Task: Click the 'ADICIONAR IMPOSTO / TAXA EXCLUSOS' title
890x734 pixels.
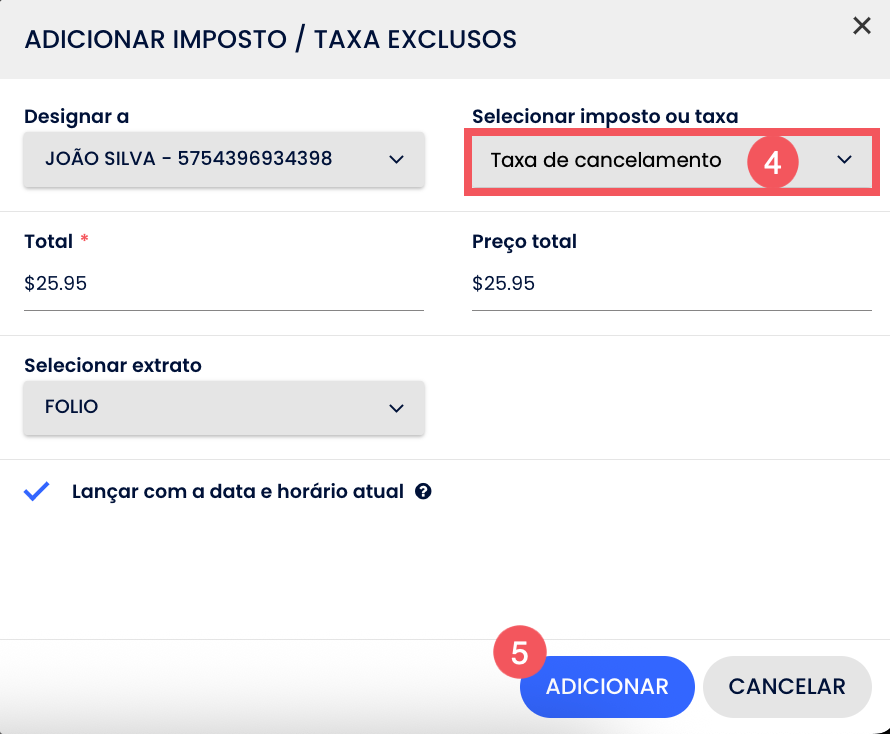Action: tap(270, 40)
